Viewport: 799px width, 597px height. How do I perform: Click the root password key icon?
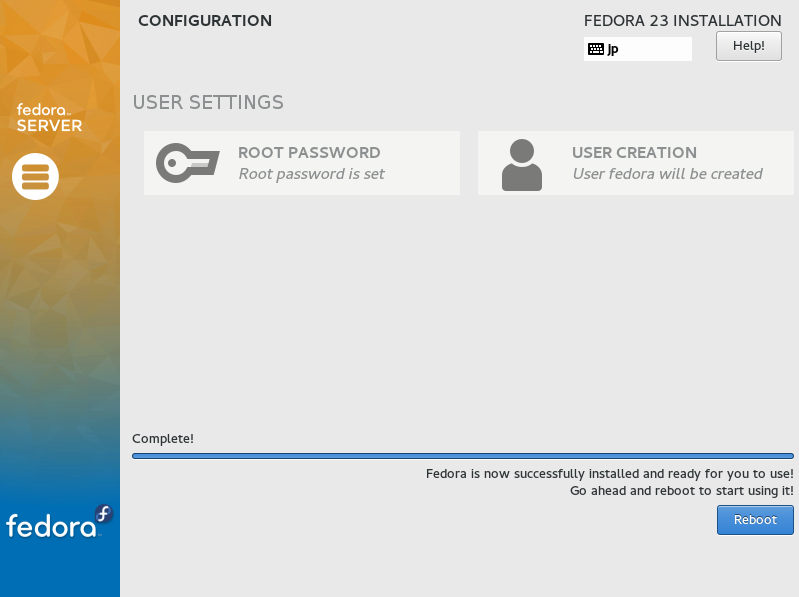188,163
